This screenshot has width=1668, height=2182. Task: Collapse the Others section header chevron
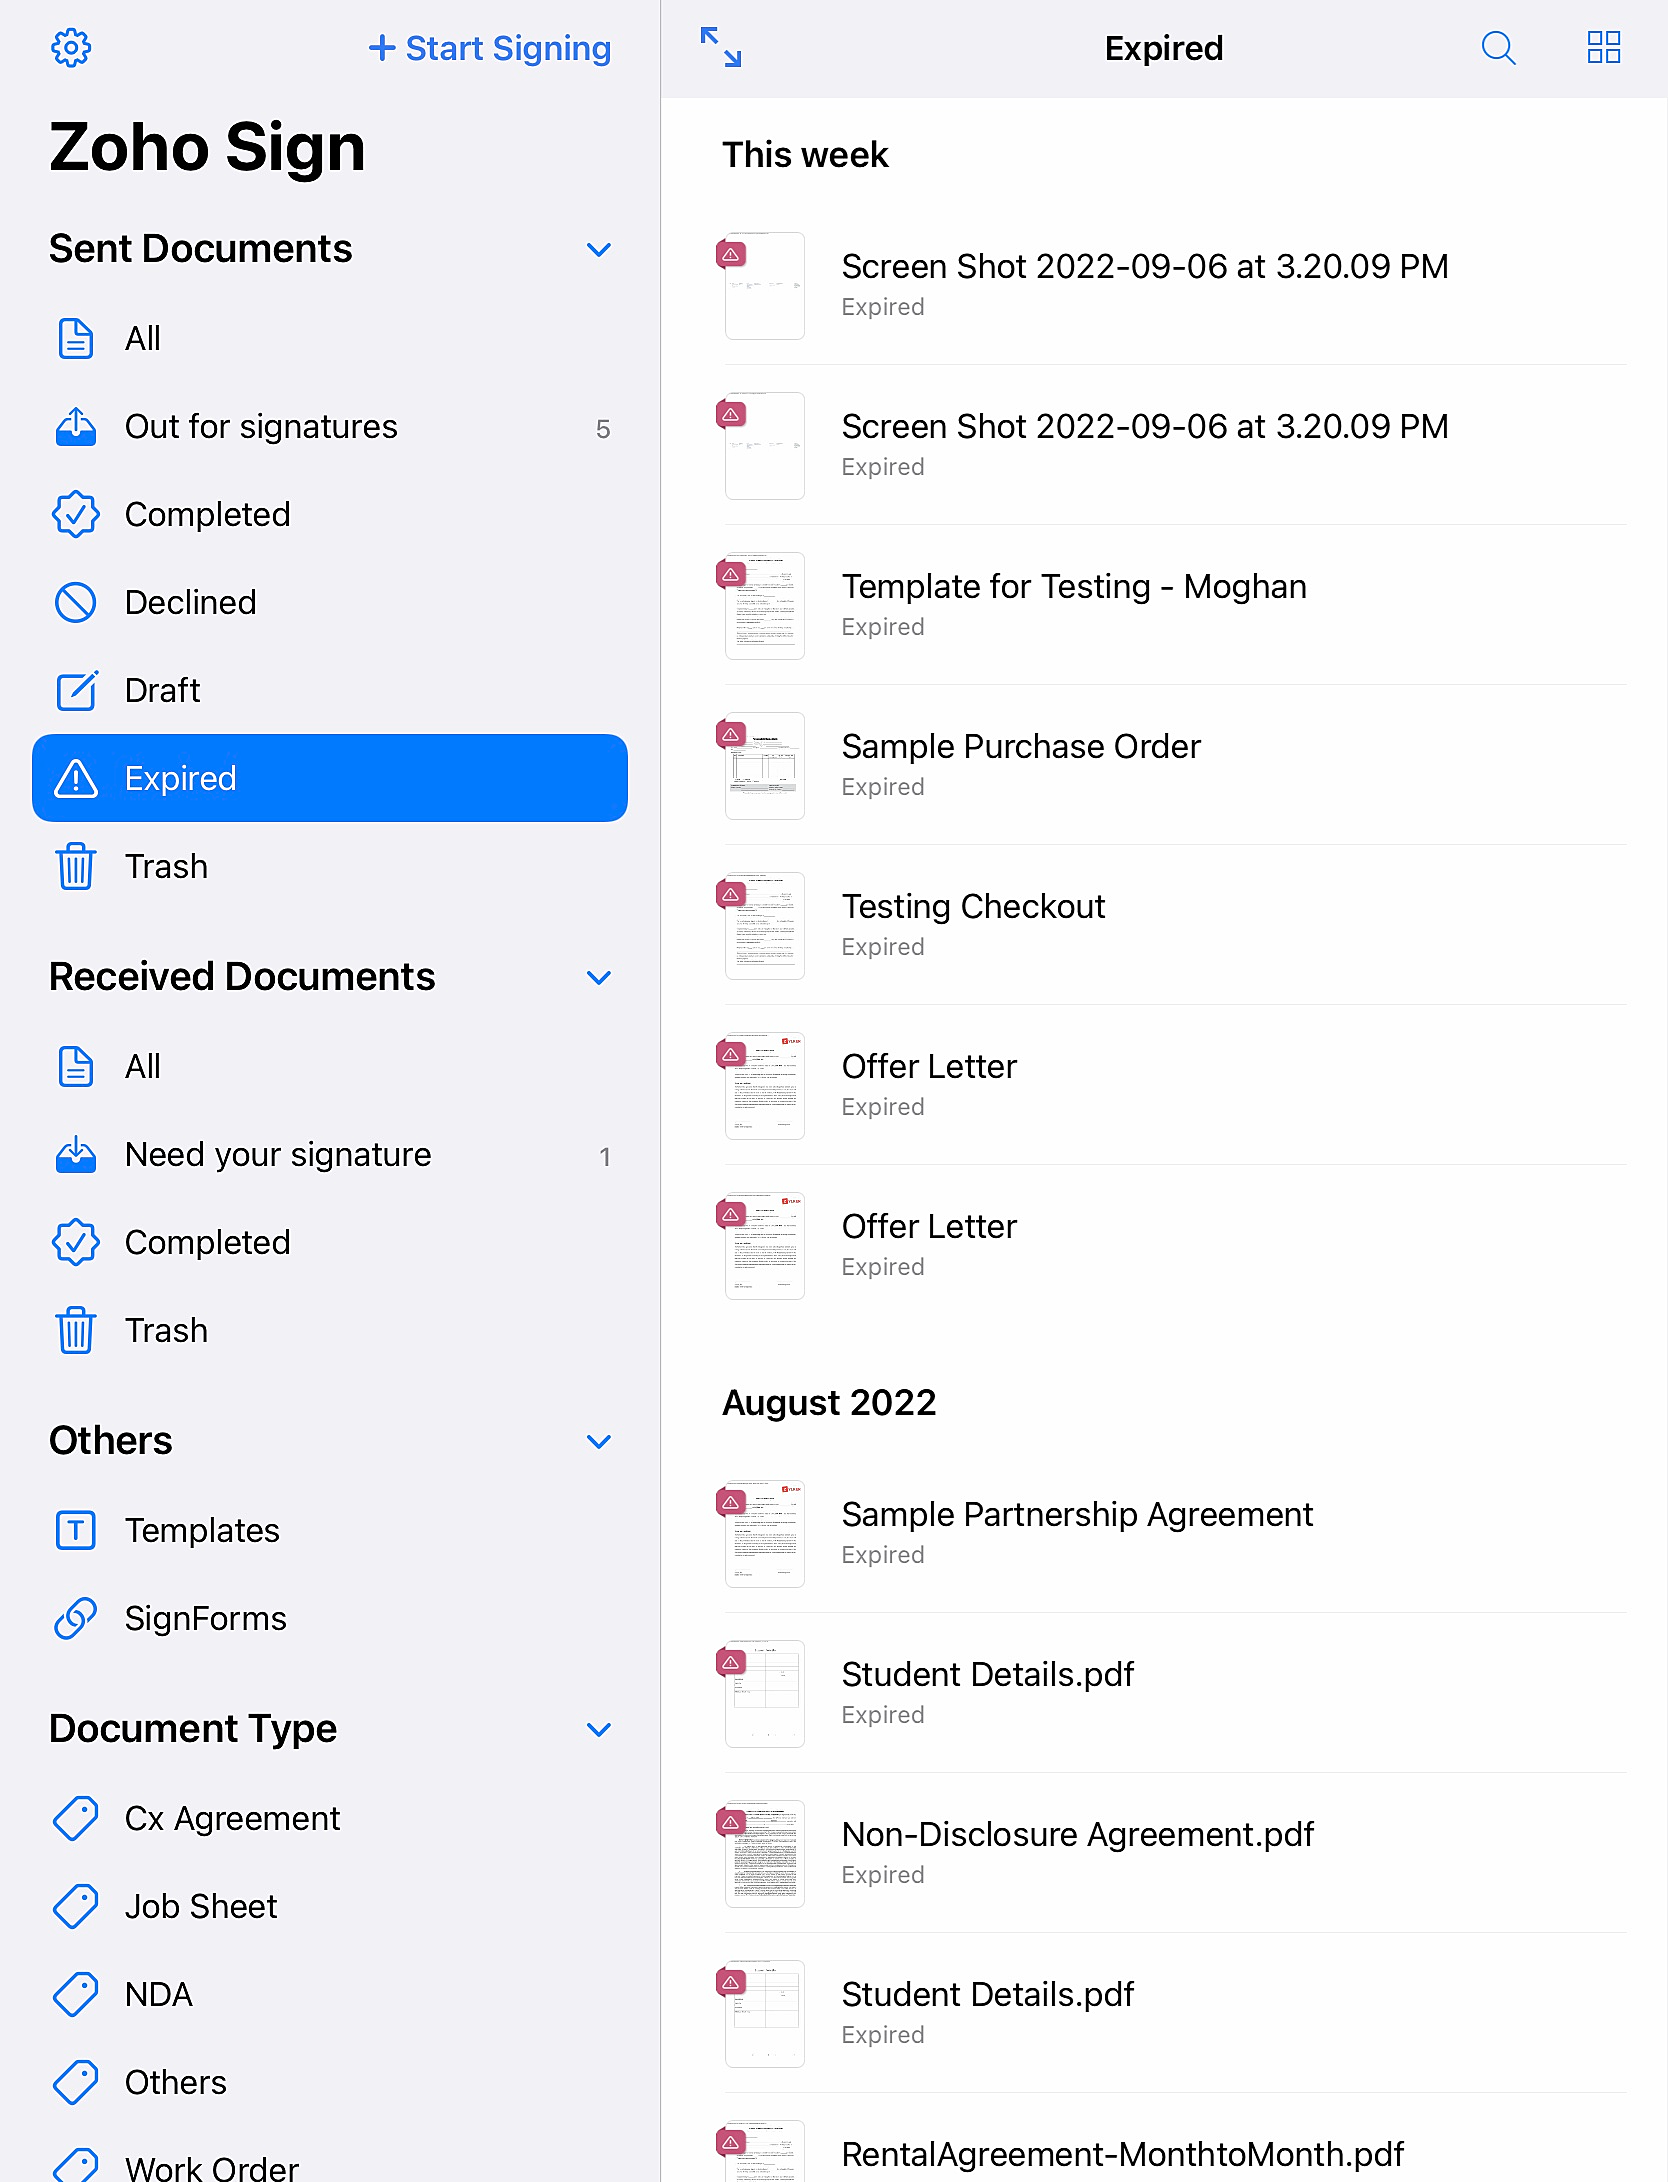tap(599, 1441)
